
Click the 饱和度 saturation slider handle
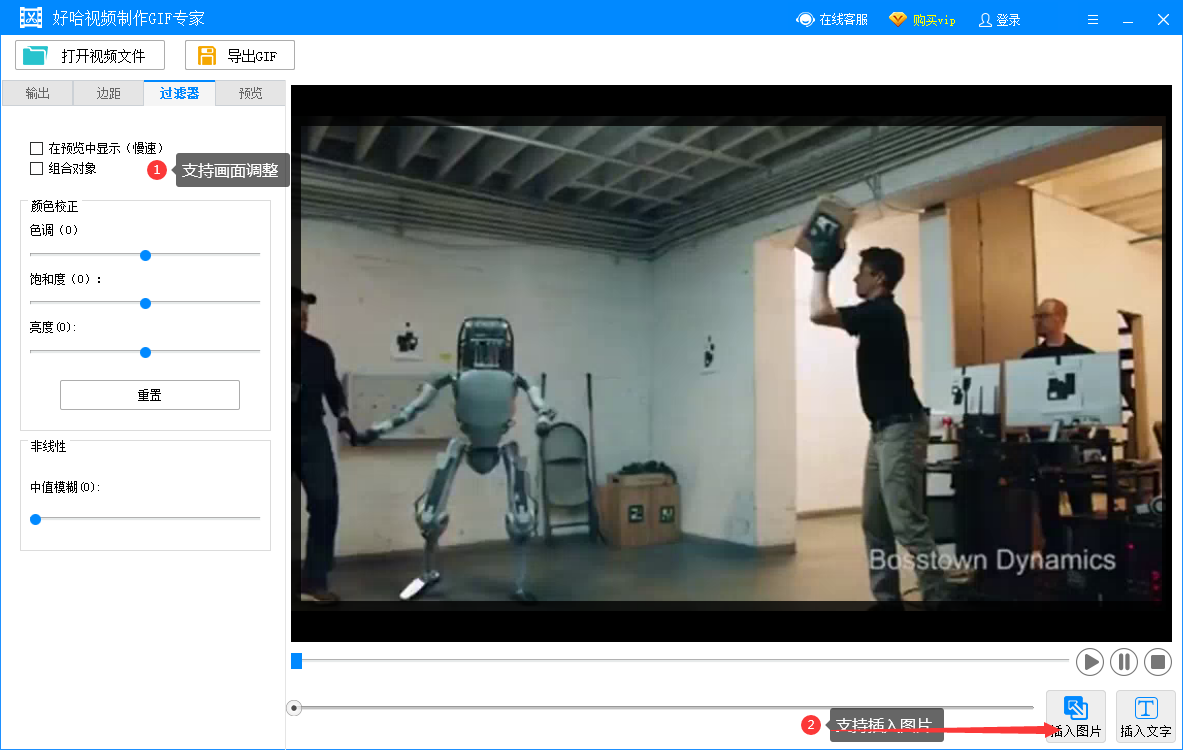pyautogui.click(x=145, y=303)
